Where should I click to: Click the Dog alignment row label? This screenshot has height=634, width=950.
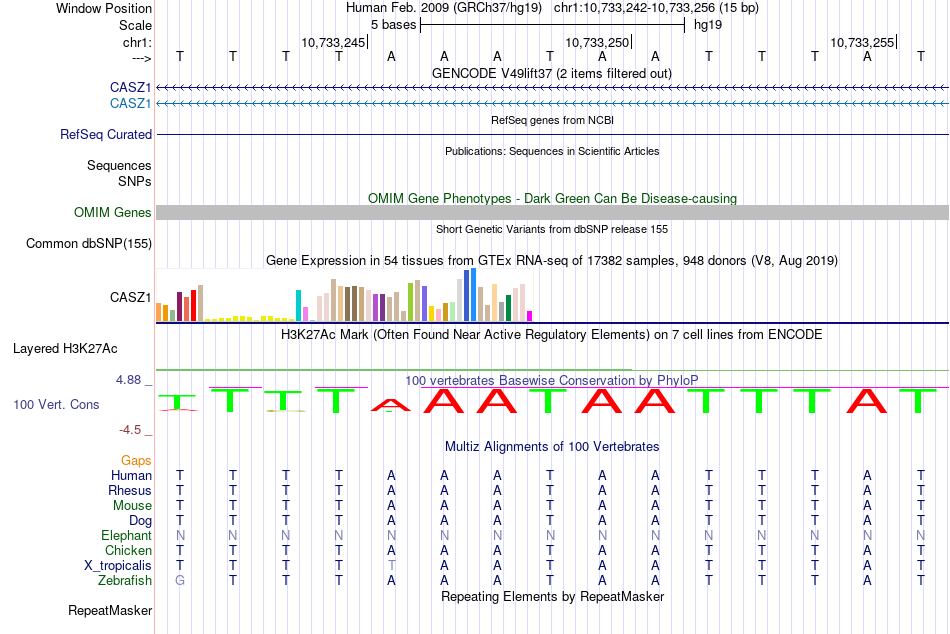tap(141, 521)
